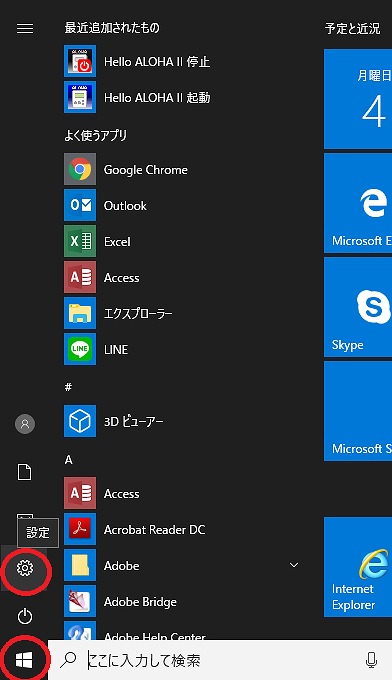Launch the Hello ALOHA II 起動 icon
This screenshot has height=680, width=392.
(80, 97)
